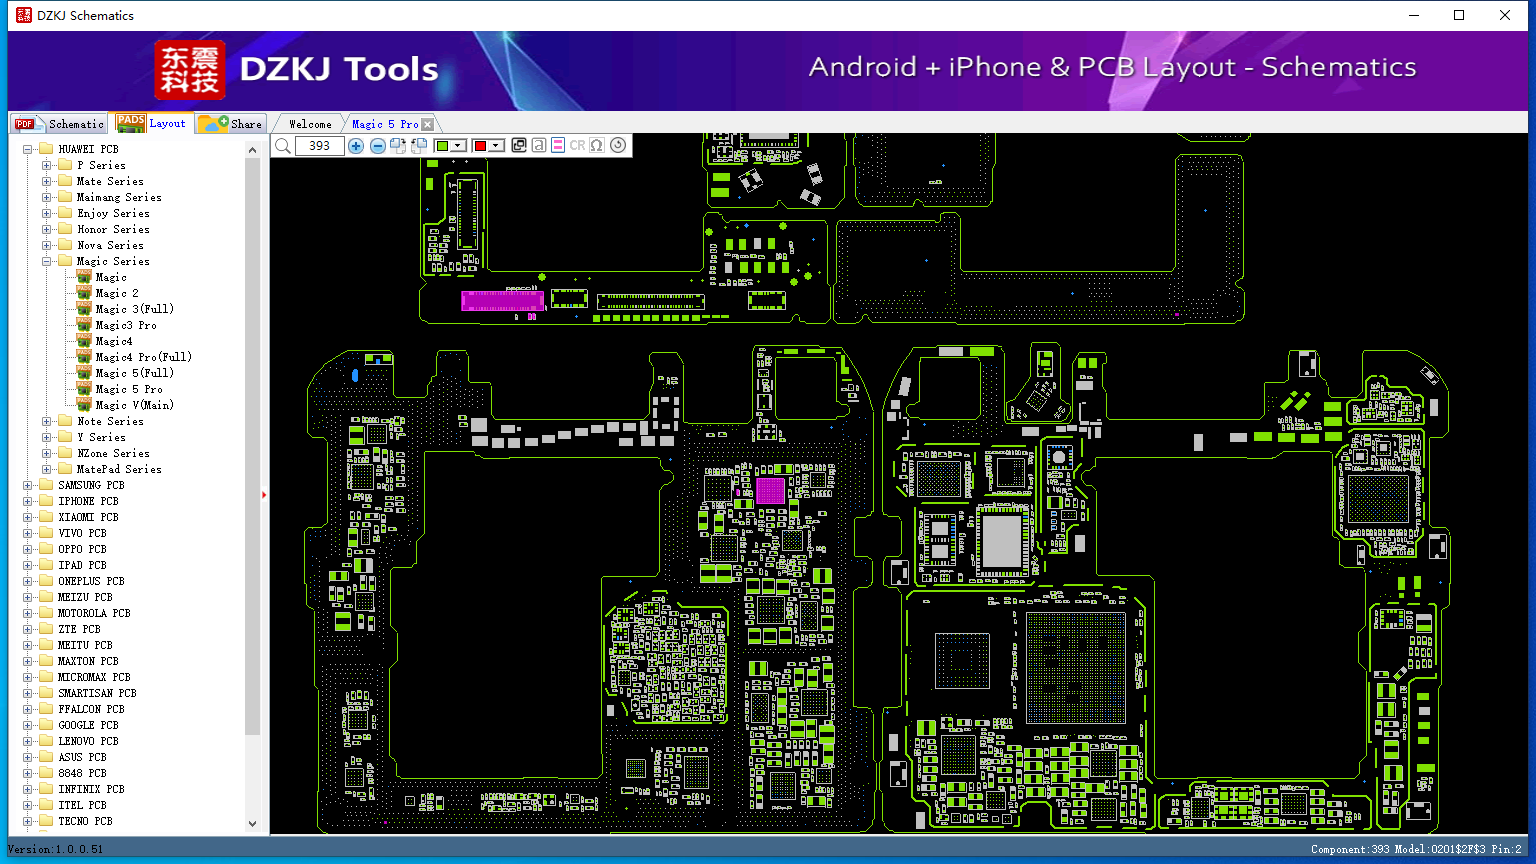Expand the Mate Series folder

(x=47, y=181)
